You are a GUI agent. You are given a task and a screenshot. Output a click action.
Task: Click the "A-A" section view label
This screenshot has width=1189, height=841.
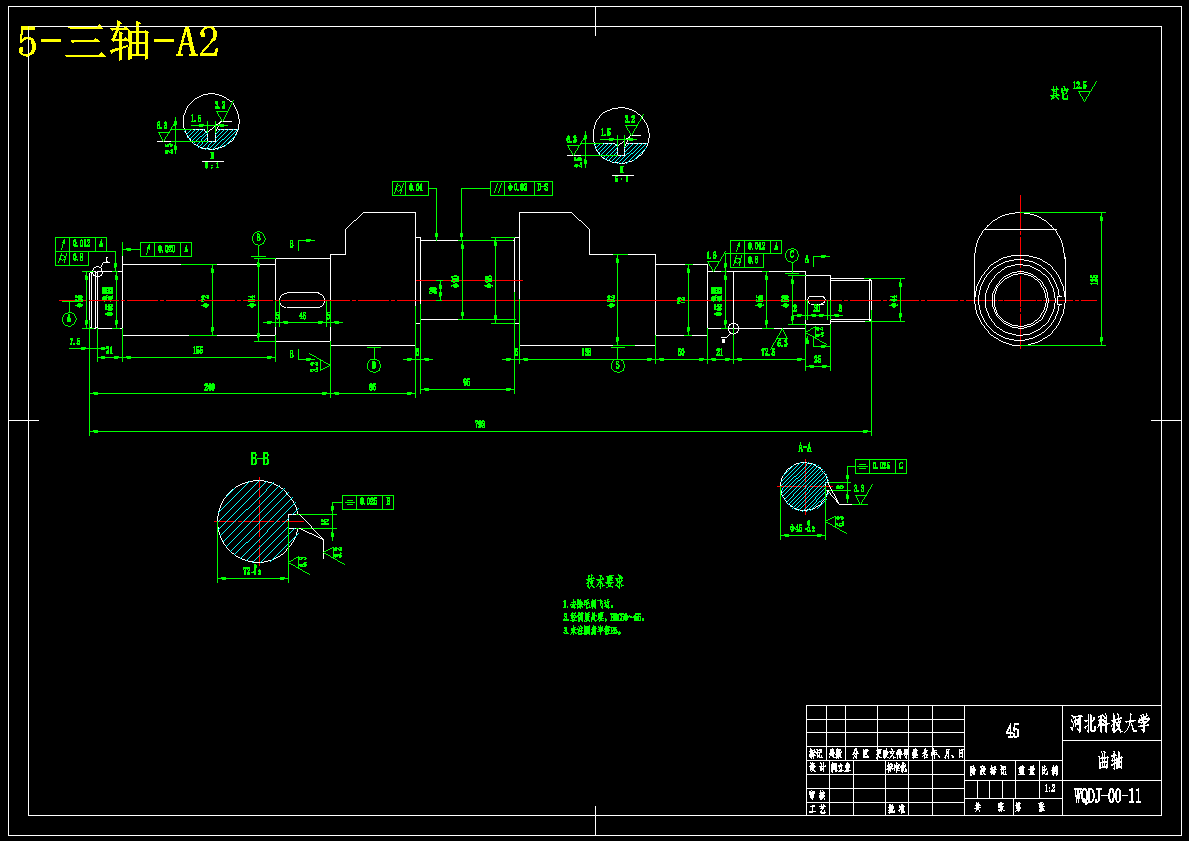click(x=805, y=448)
